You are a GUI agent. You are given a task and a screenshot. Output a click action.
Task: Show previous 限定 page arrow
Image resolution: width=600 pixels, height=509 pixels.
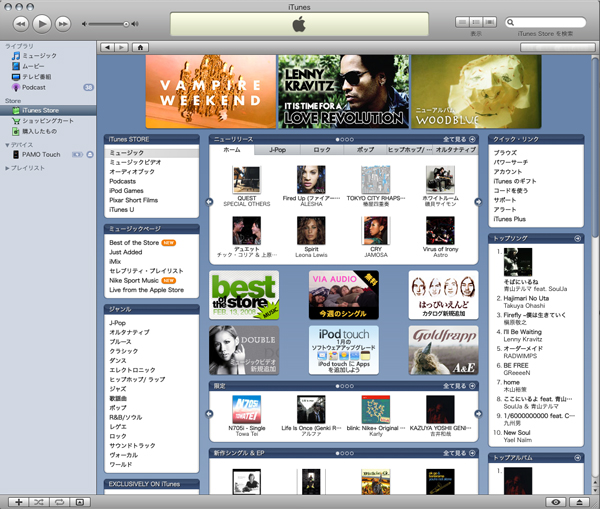click(x=209, y=414)
